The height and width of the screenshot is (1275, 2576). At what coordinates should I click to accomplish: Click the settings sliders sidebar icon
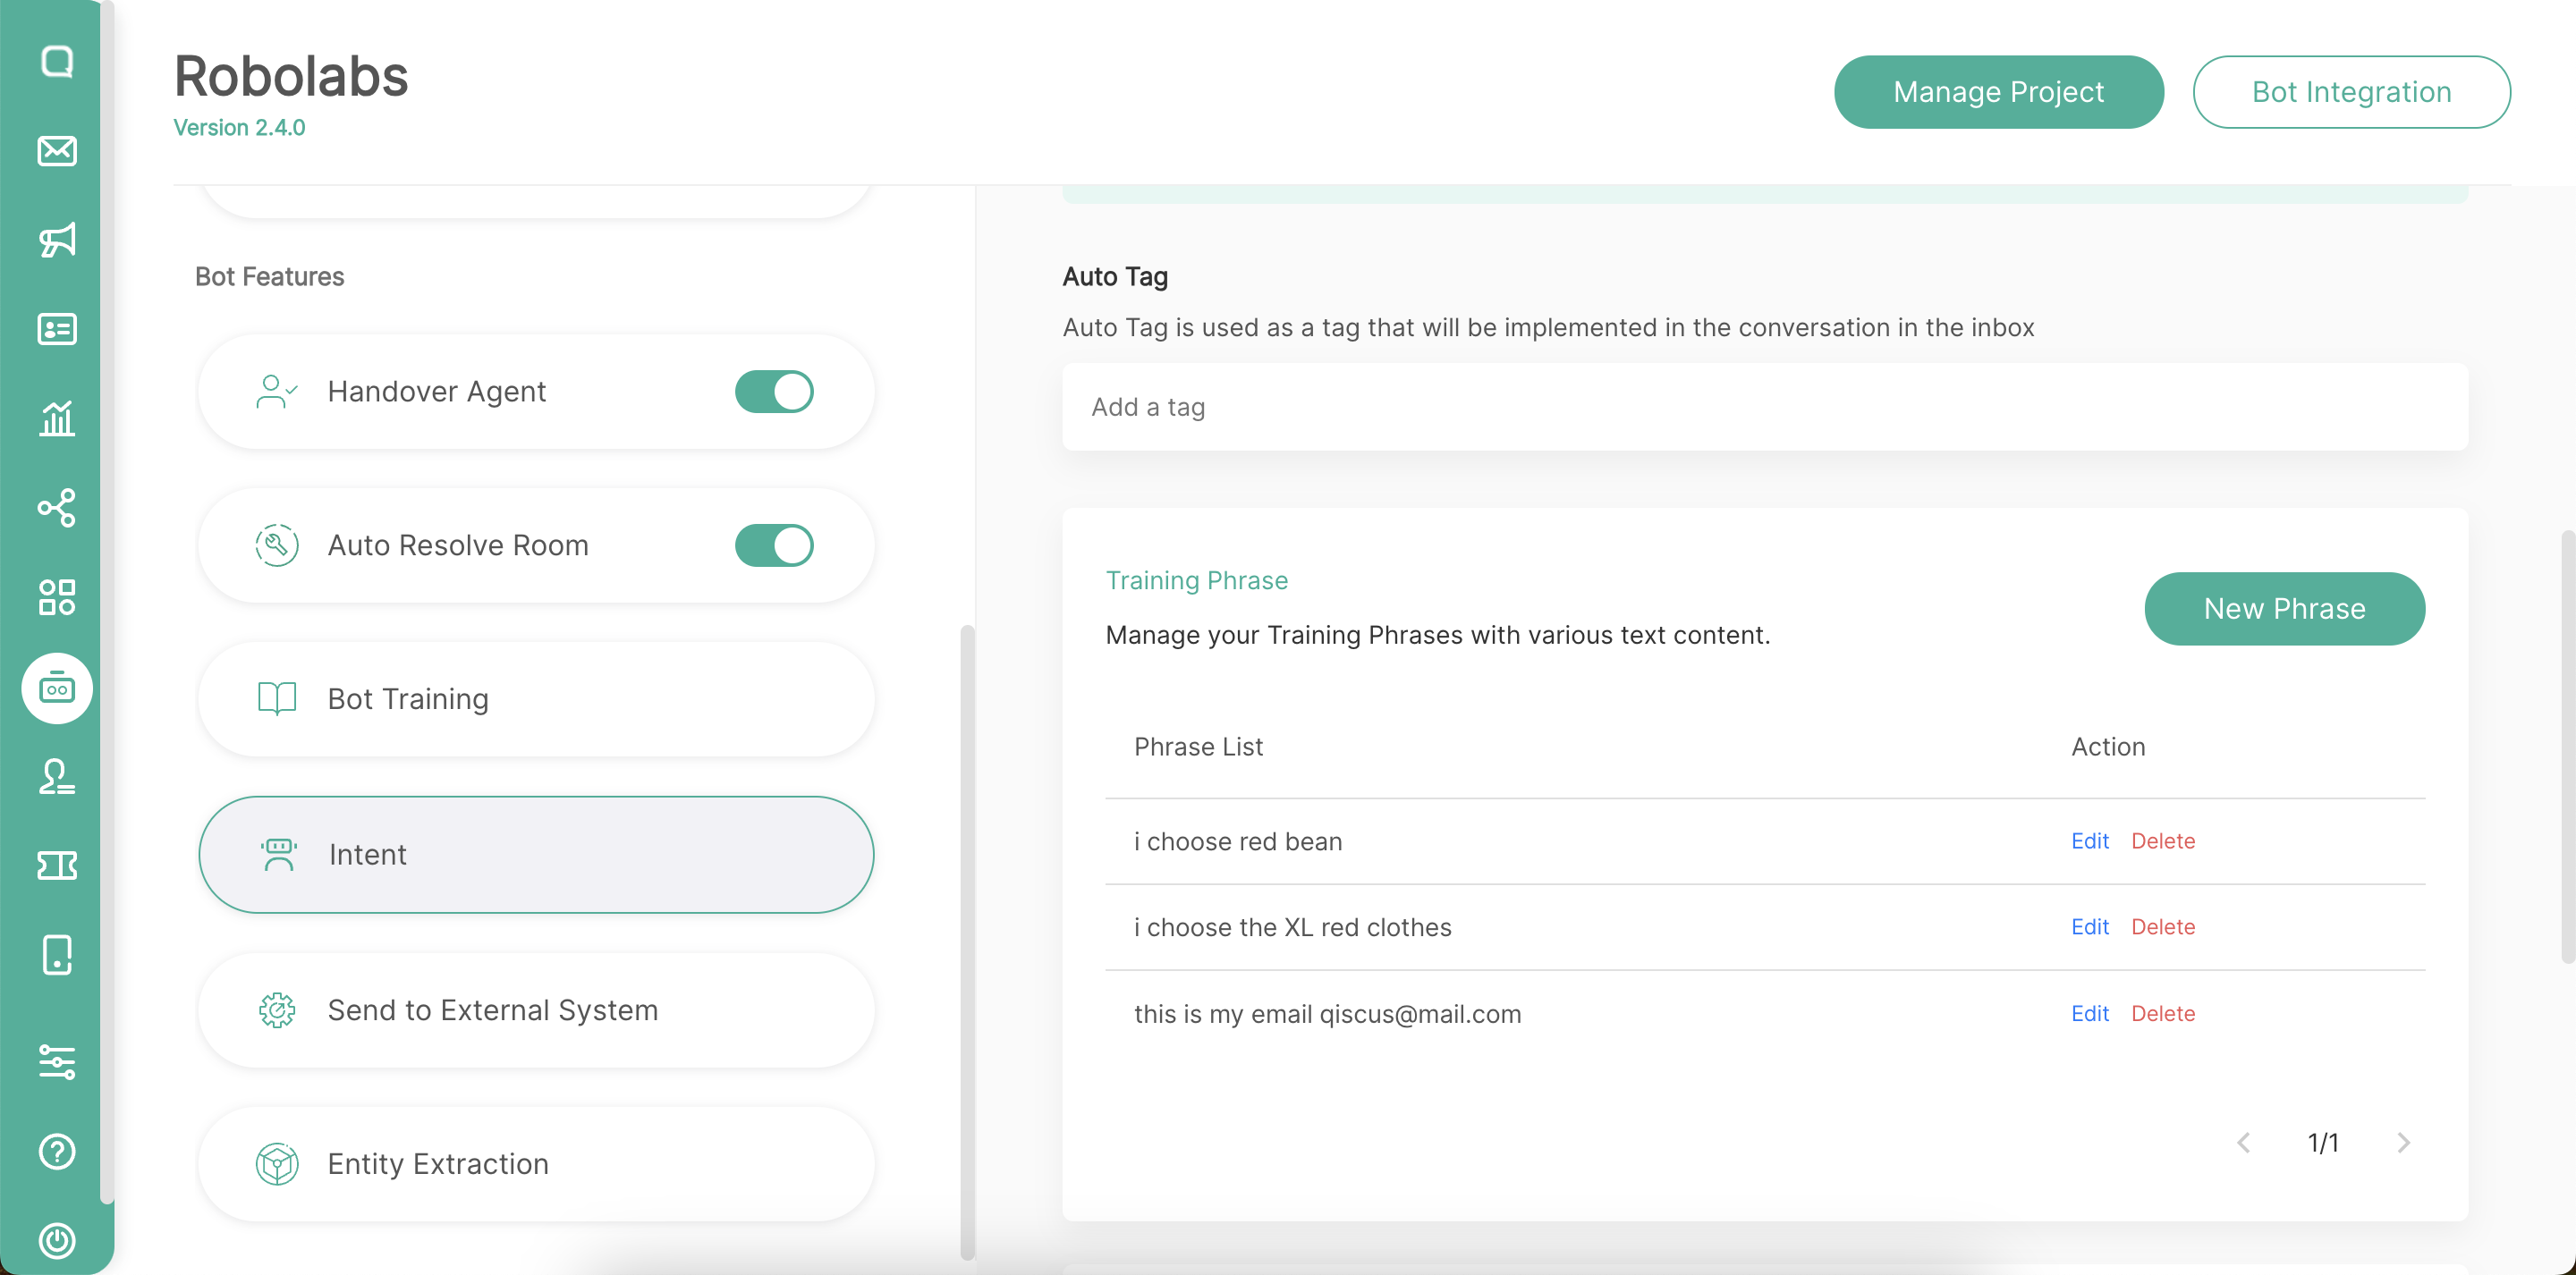(57, 1062)
